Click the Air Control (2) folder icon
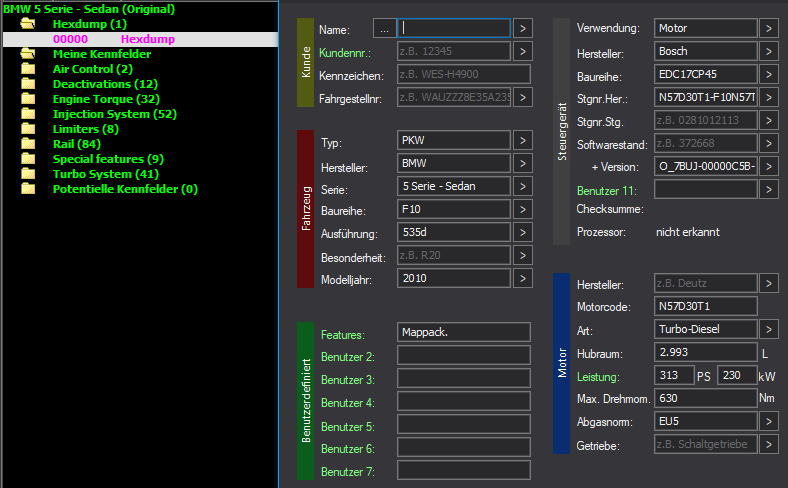 (x=28, y=69)
